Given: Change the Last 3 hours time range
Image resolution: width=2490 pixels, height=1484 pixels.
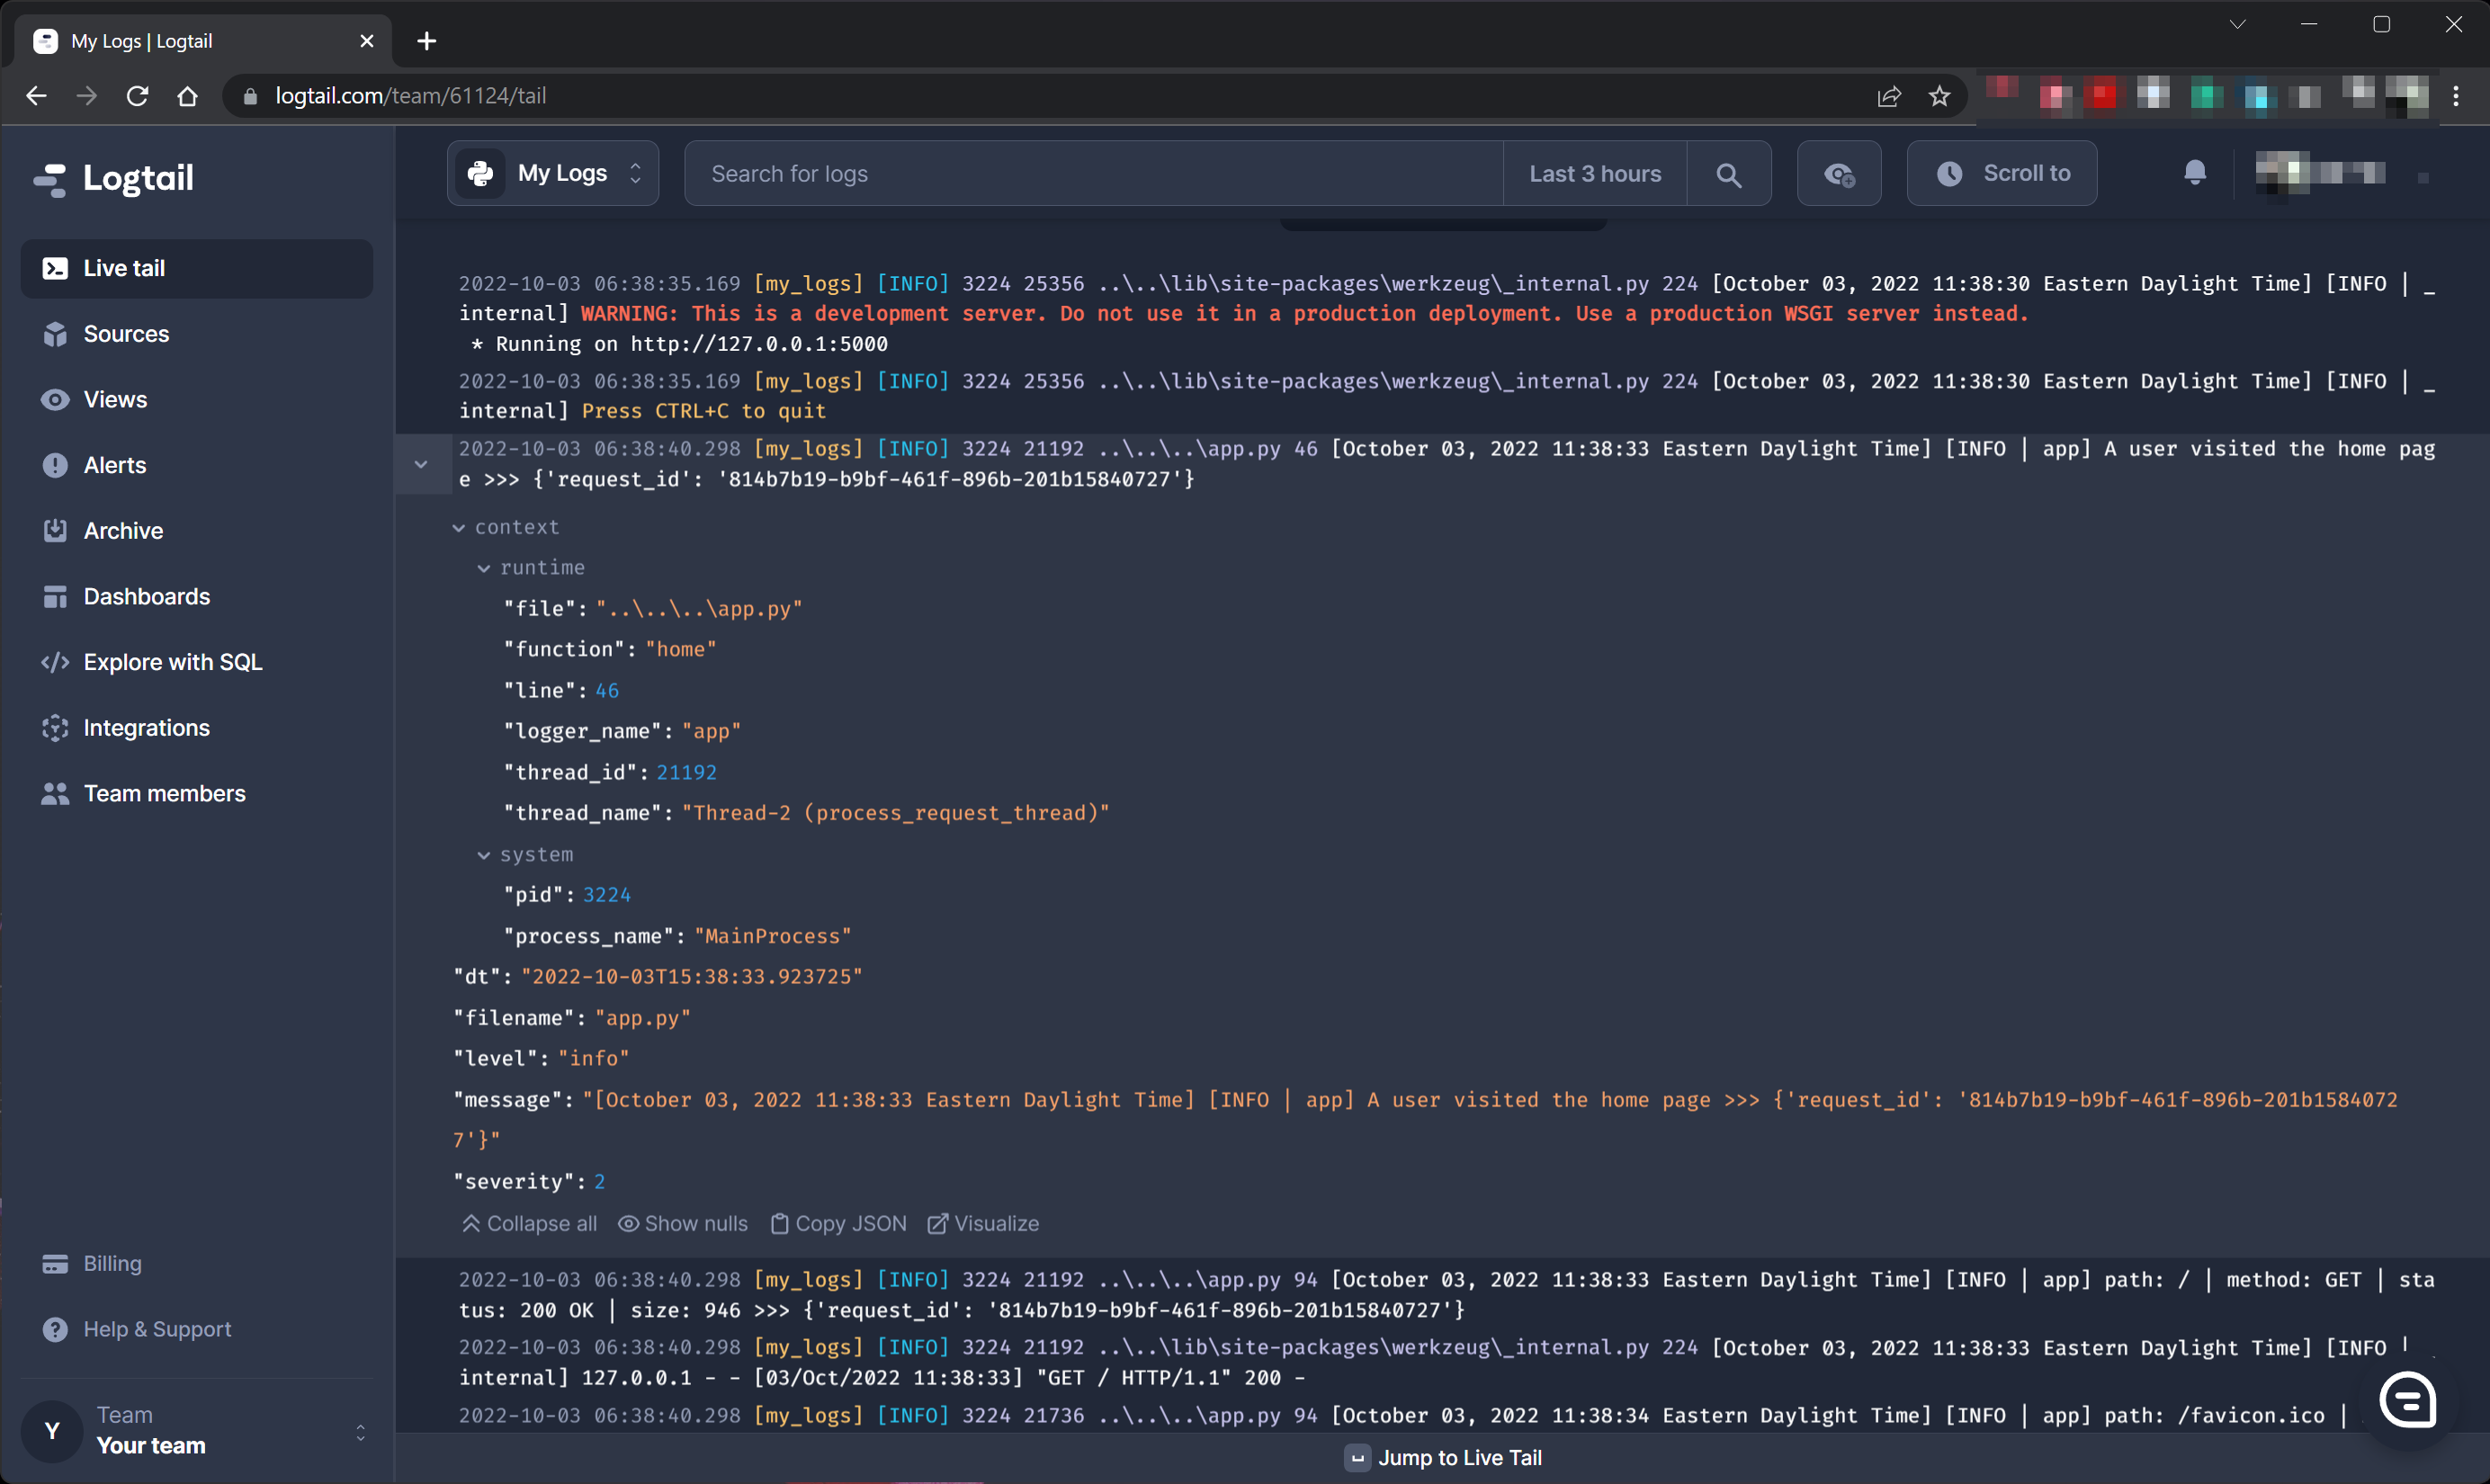Looking at the screenshot, I should click(x=1594, y=174).
